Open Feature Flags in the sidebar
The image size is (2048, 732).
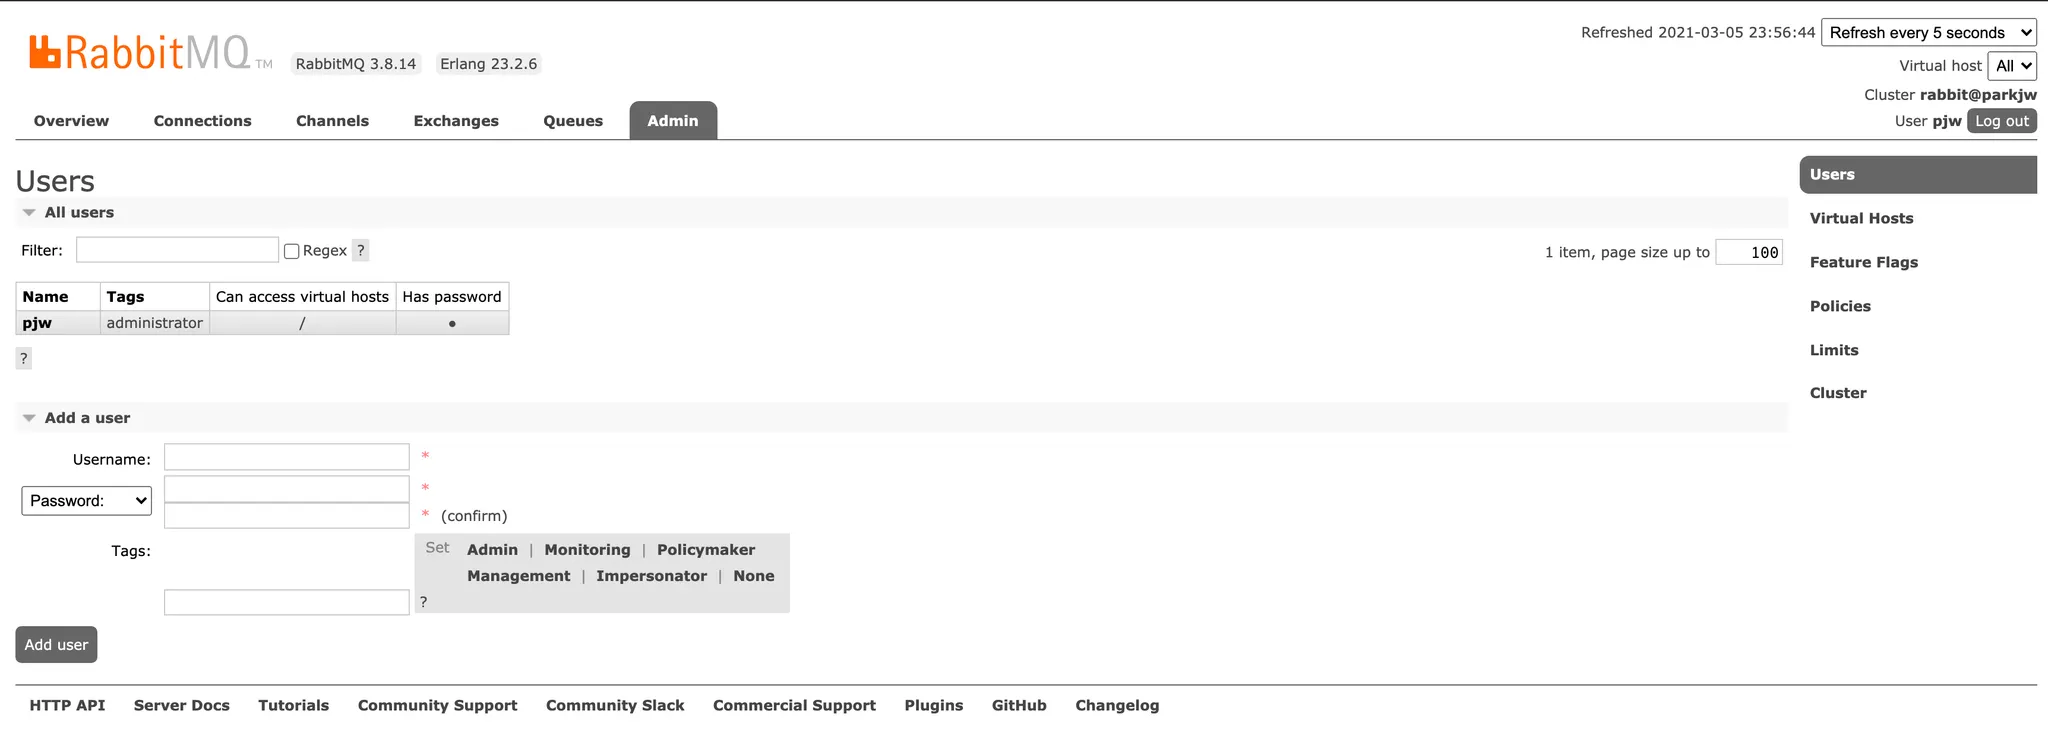[x=1864, y=262]
